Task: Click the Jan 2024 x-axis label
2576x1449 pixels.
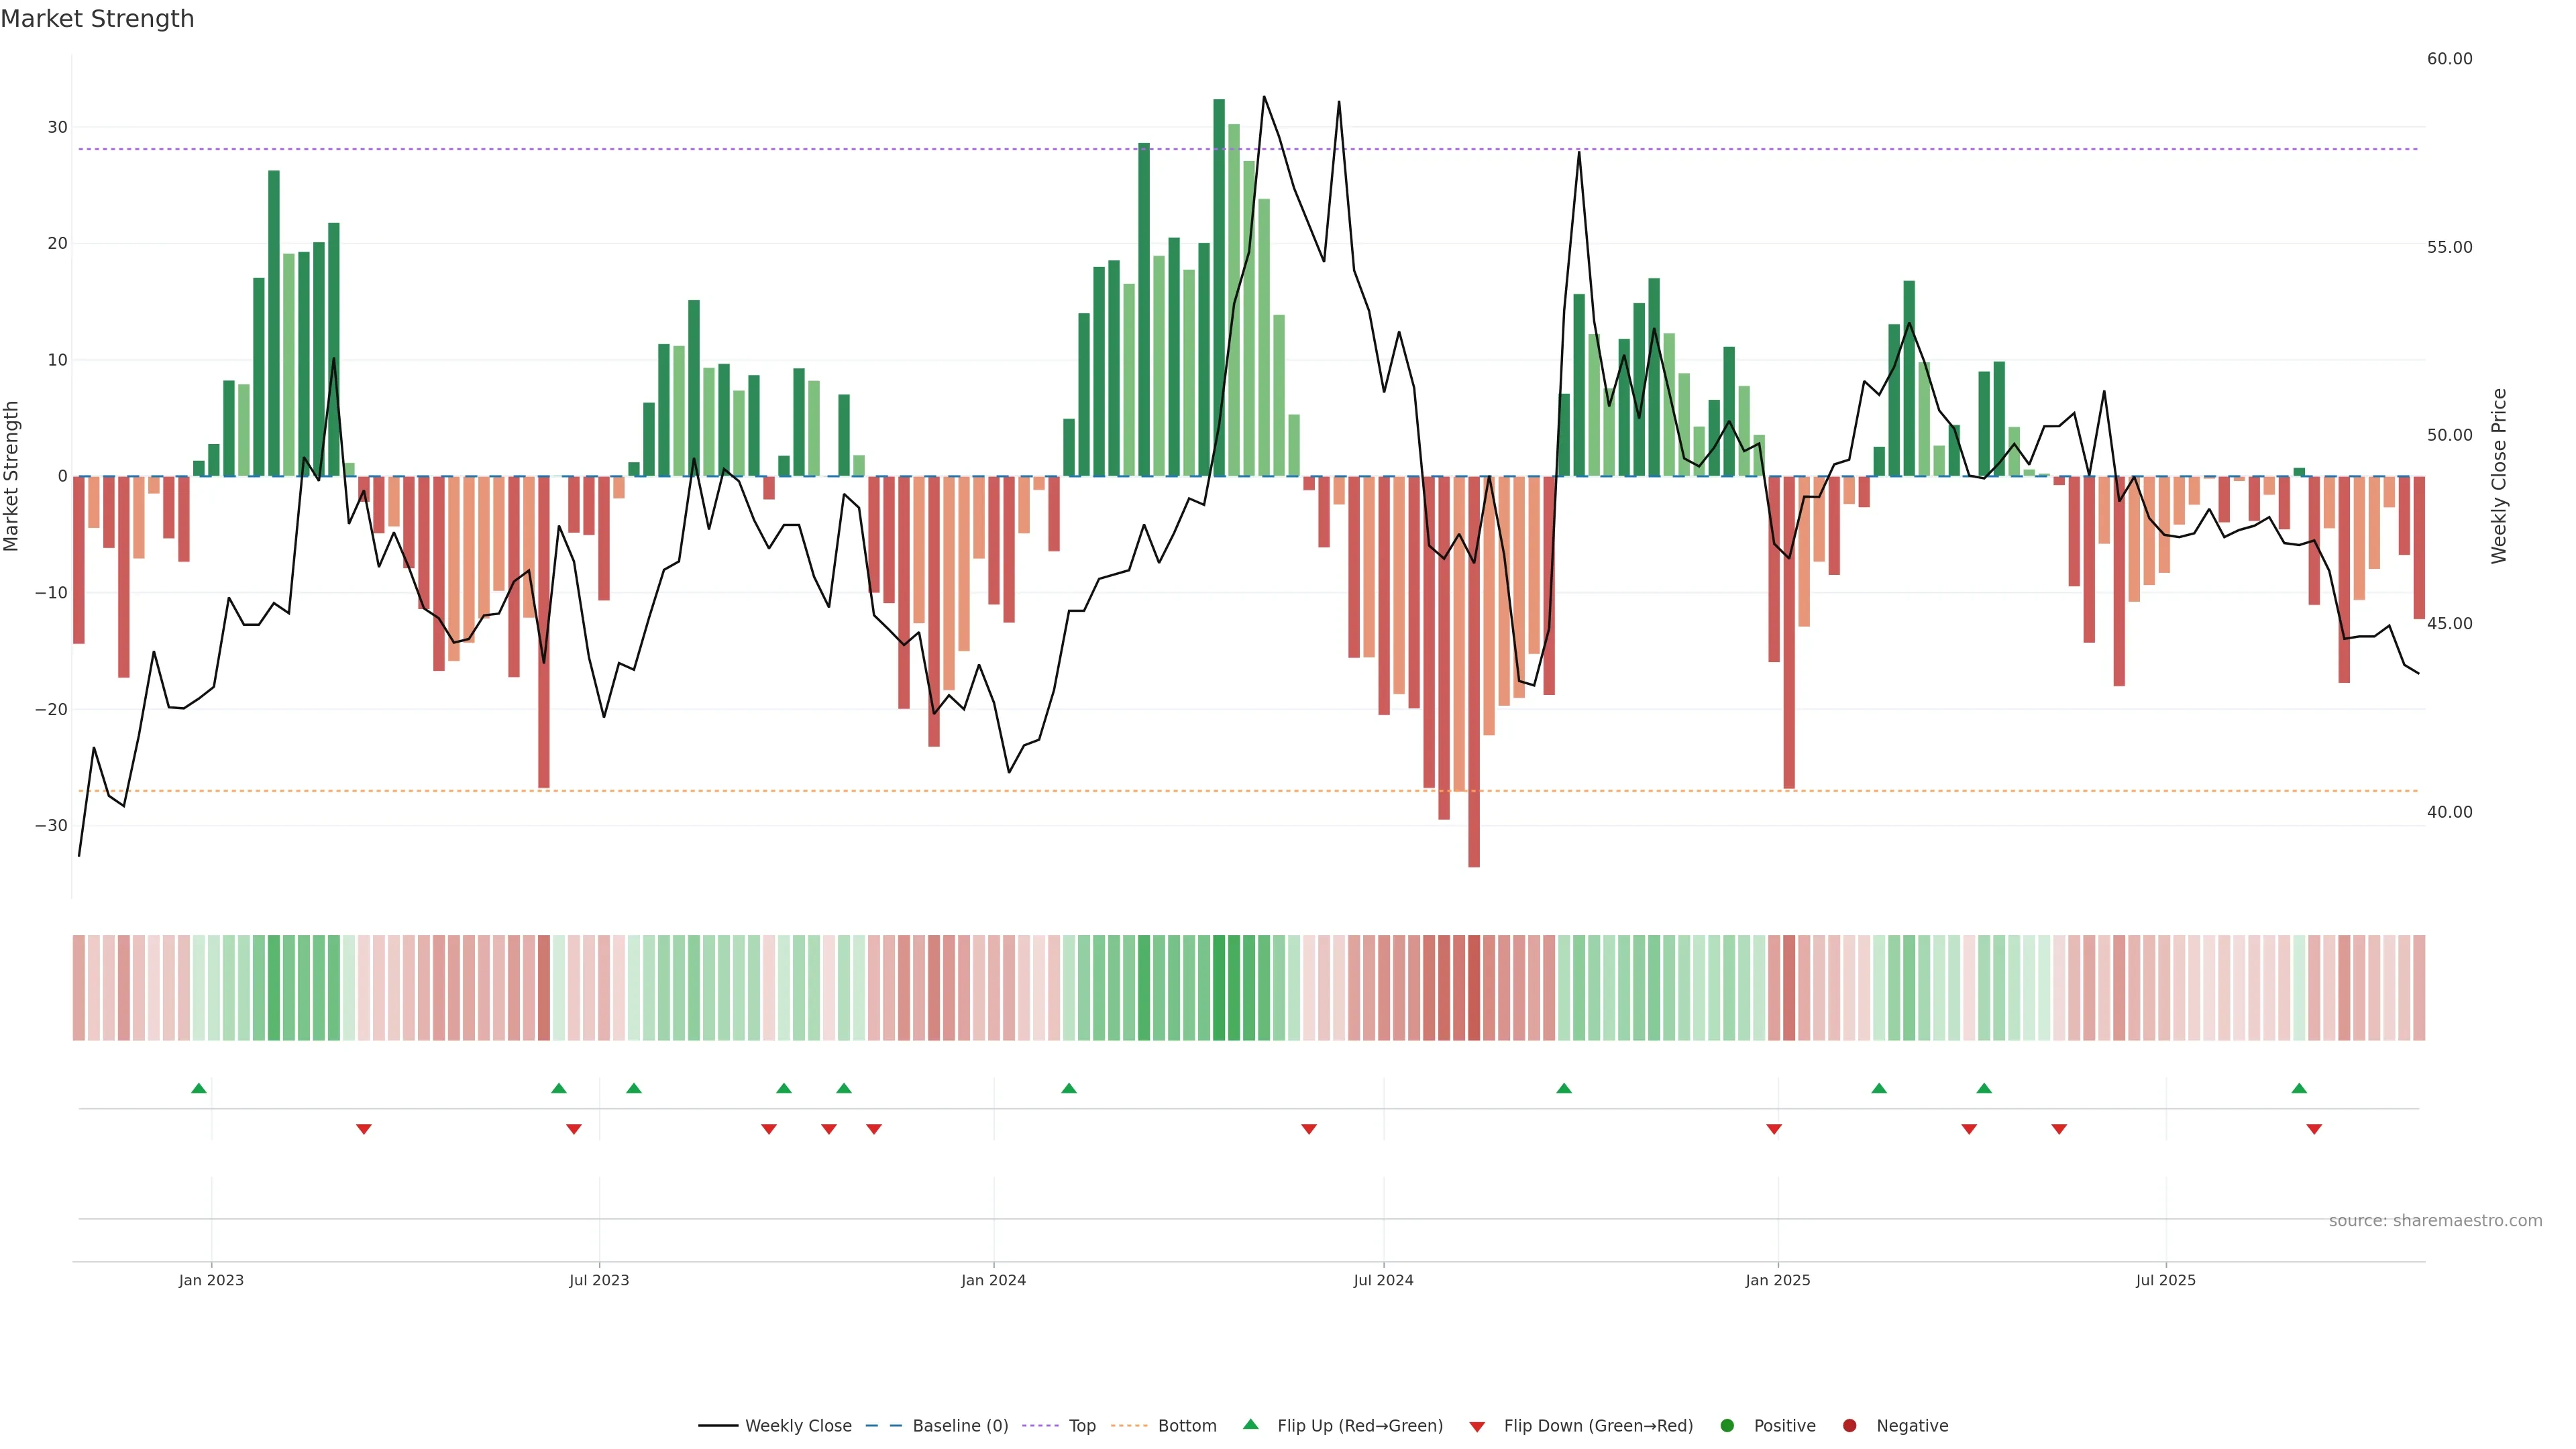Action: tap(993, 1280)
